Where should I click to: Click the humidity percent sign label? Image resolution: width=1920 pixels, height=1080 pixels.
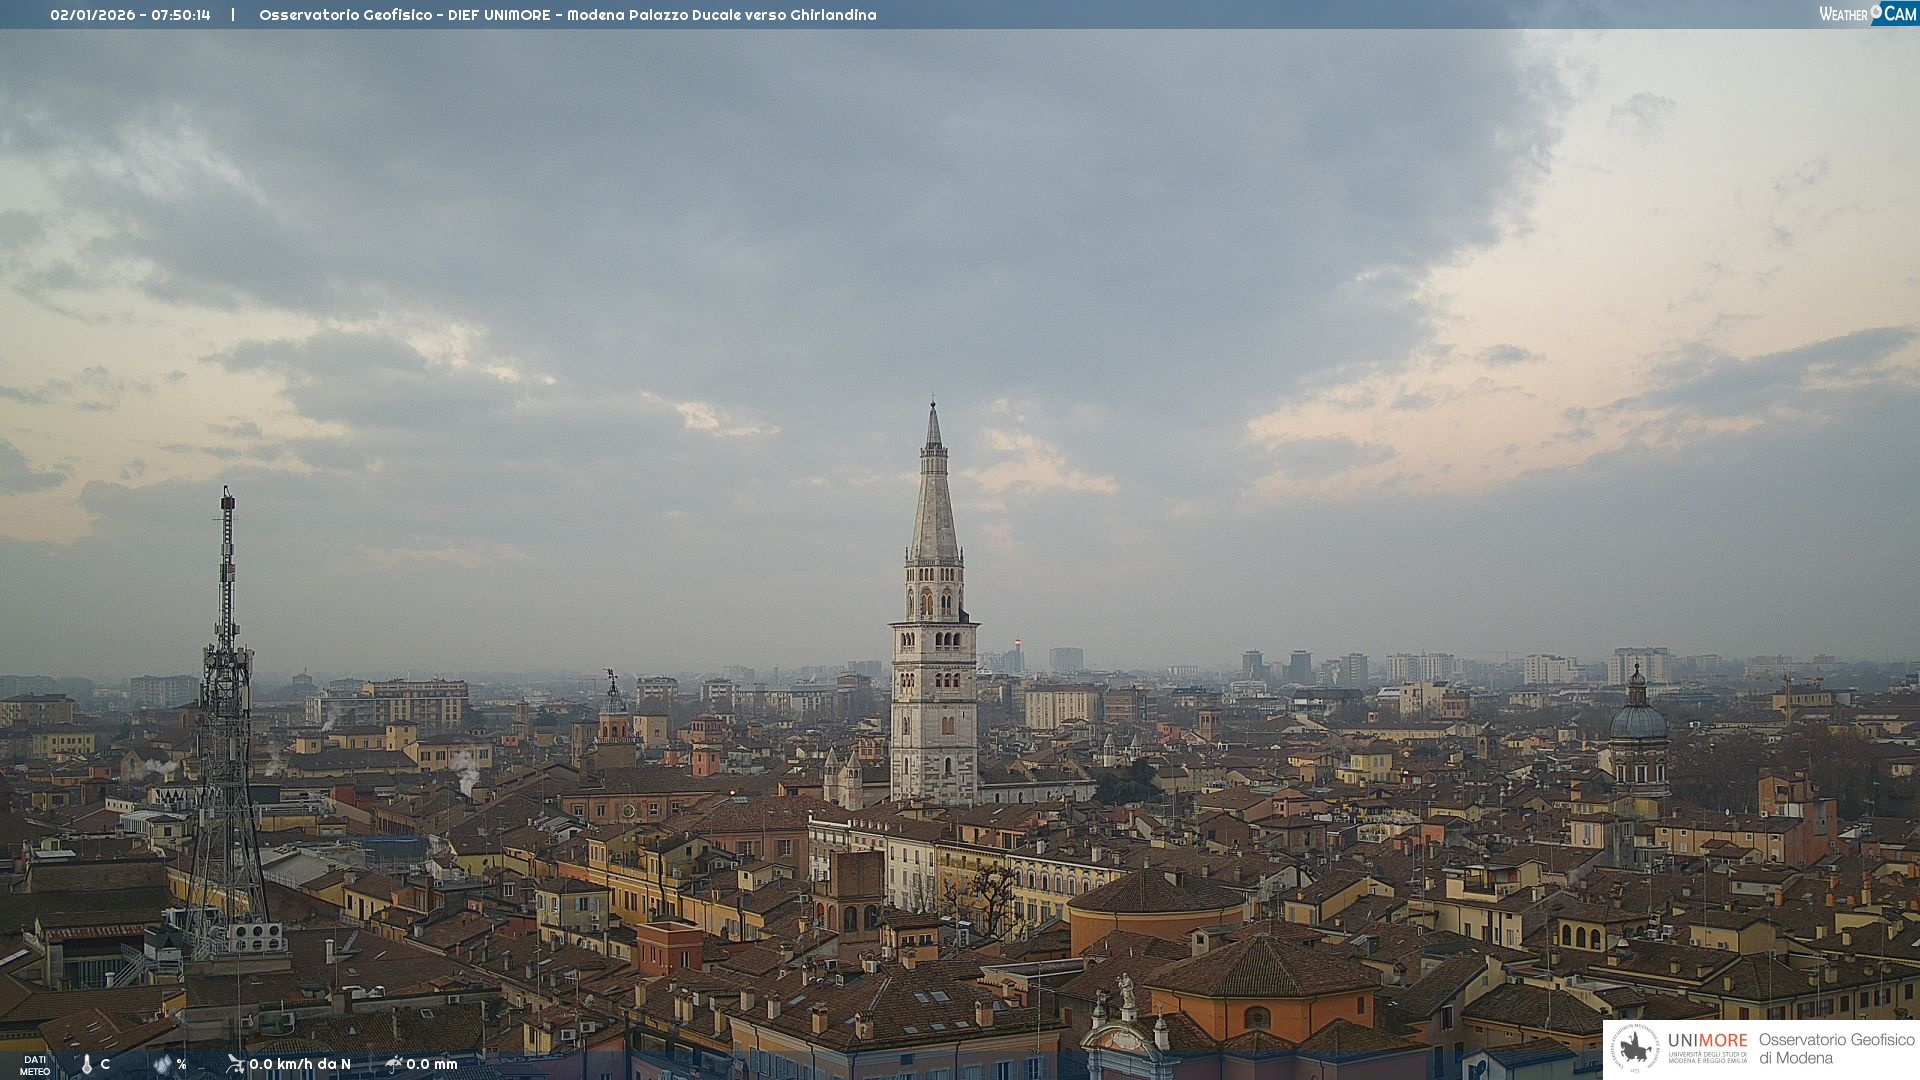coord(181,1065)
